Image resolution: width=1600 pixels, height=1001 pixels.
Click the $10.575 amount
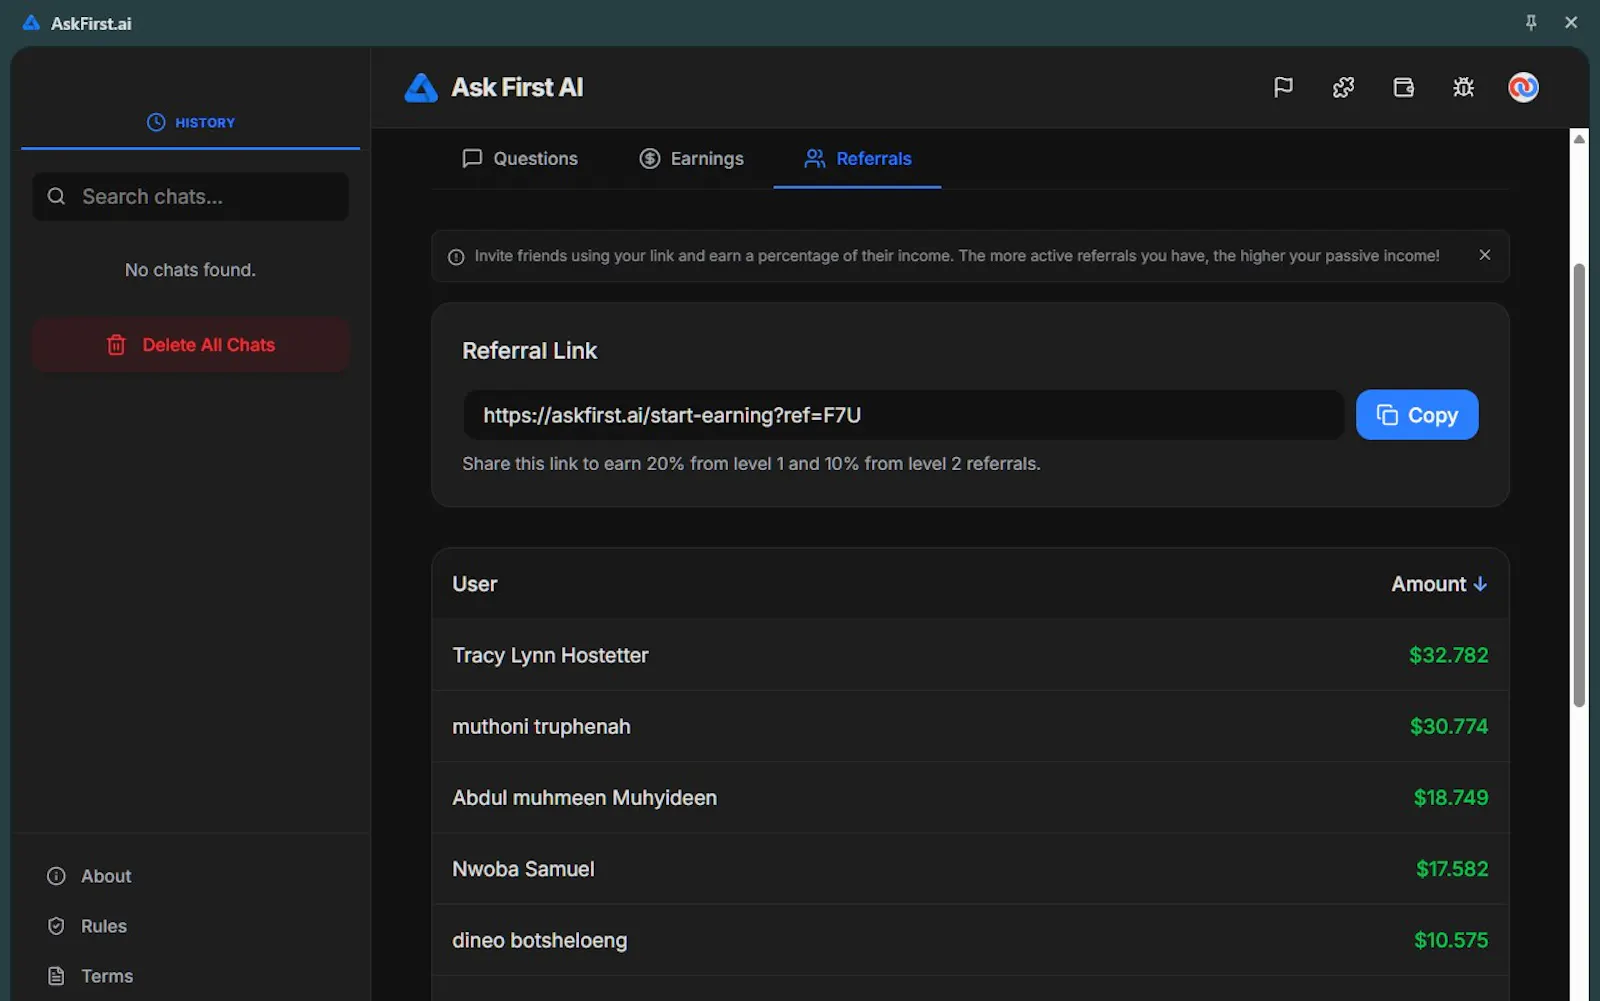1451,940
